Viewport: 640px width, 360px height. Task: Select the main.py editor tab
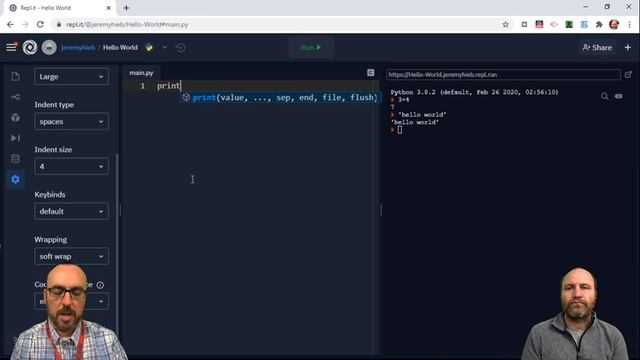click(141, 73)
